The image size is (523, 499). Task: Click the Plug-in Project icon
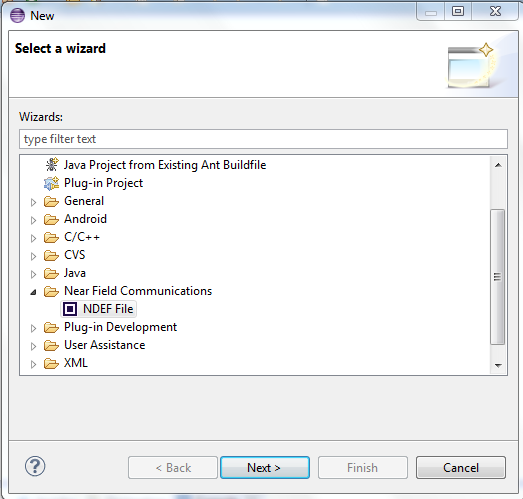[51, 183]
